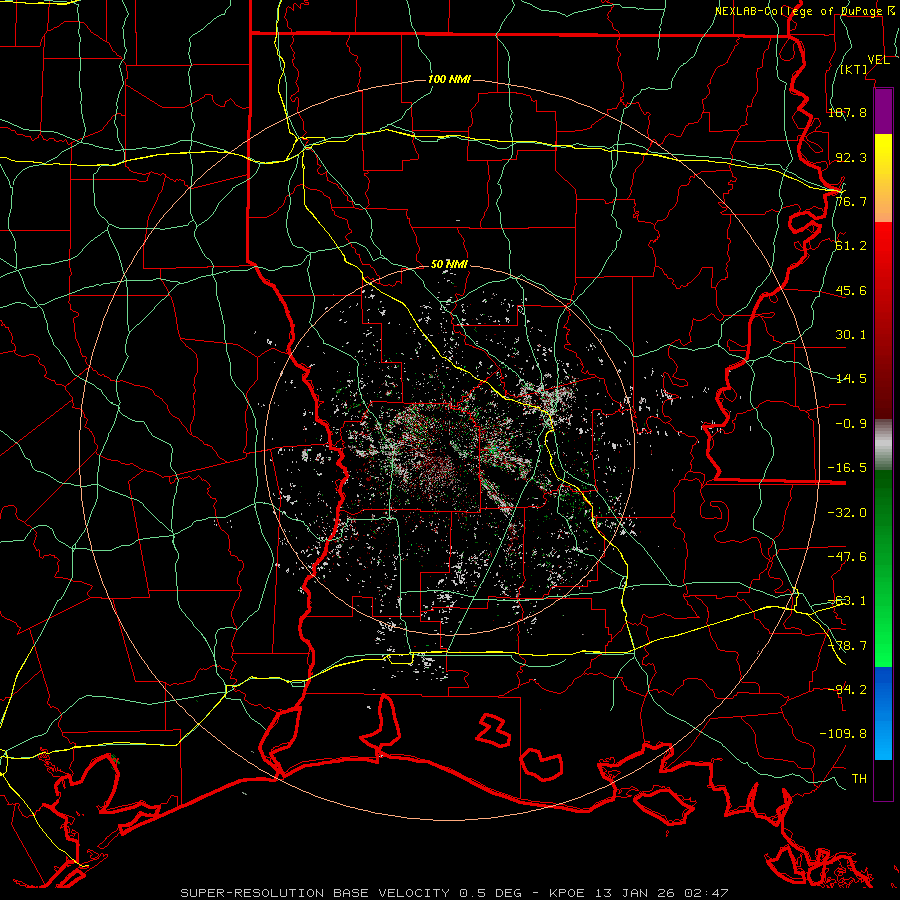
Task: Click the Super-Resolution Base Velocity caption
Action: tap(454, 893)
